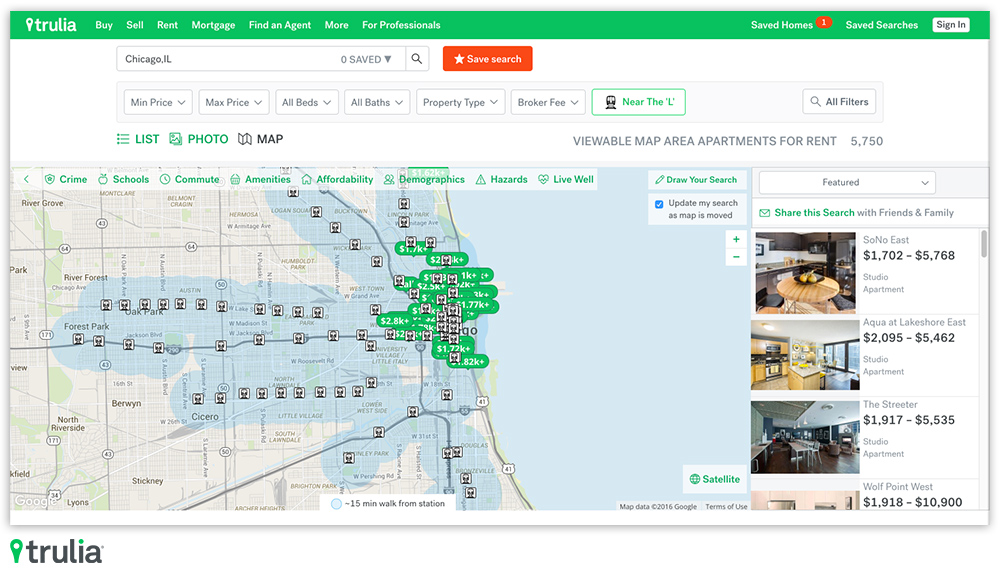Switch map to Satellite view

click(x=714, y=479)
